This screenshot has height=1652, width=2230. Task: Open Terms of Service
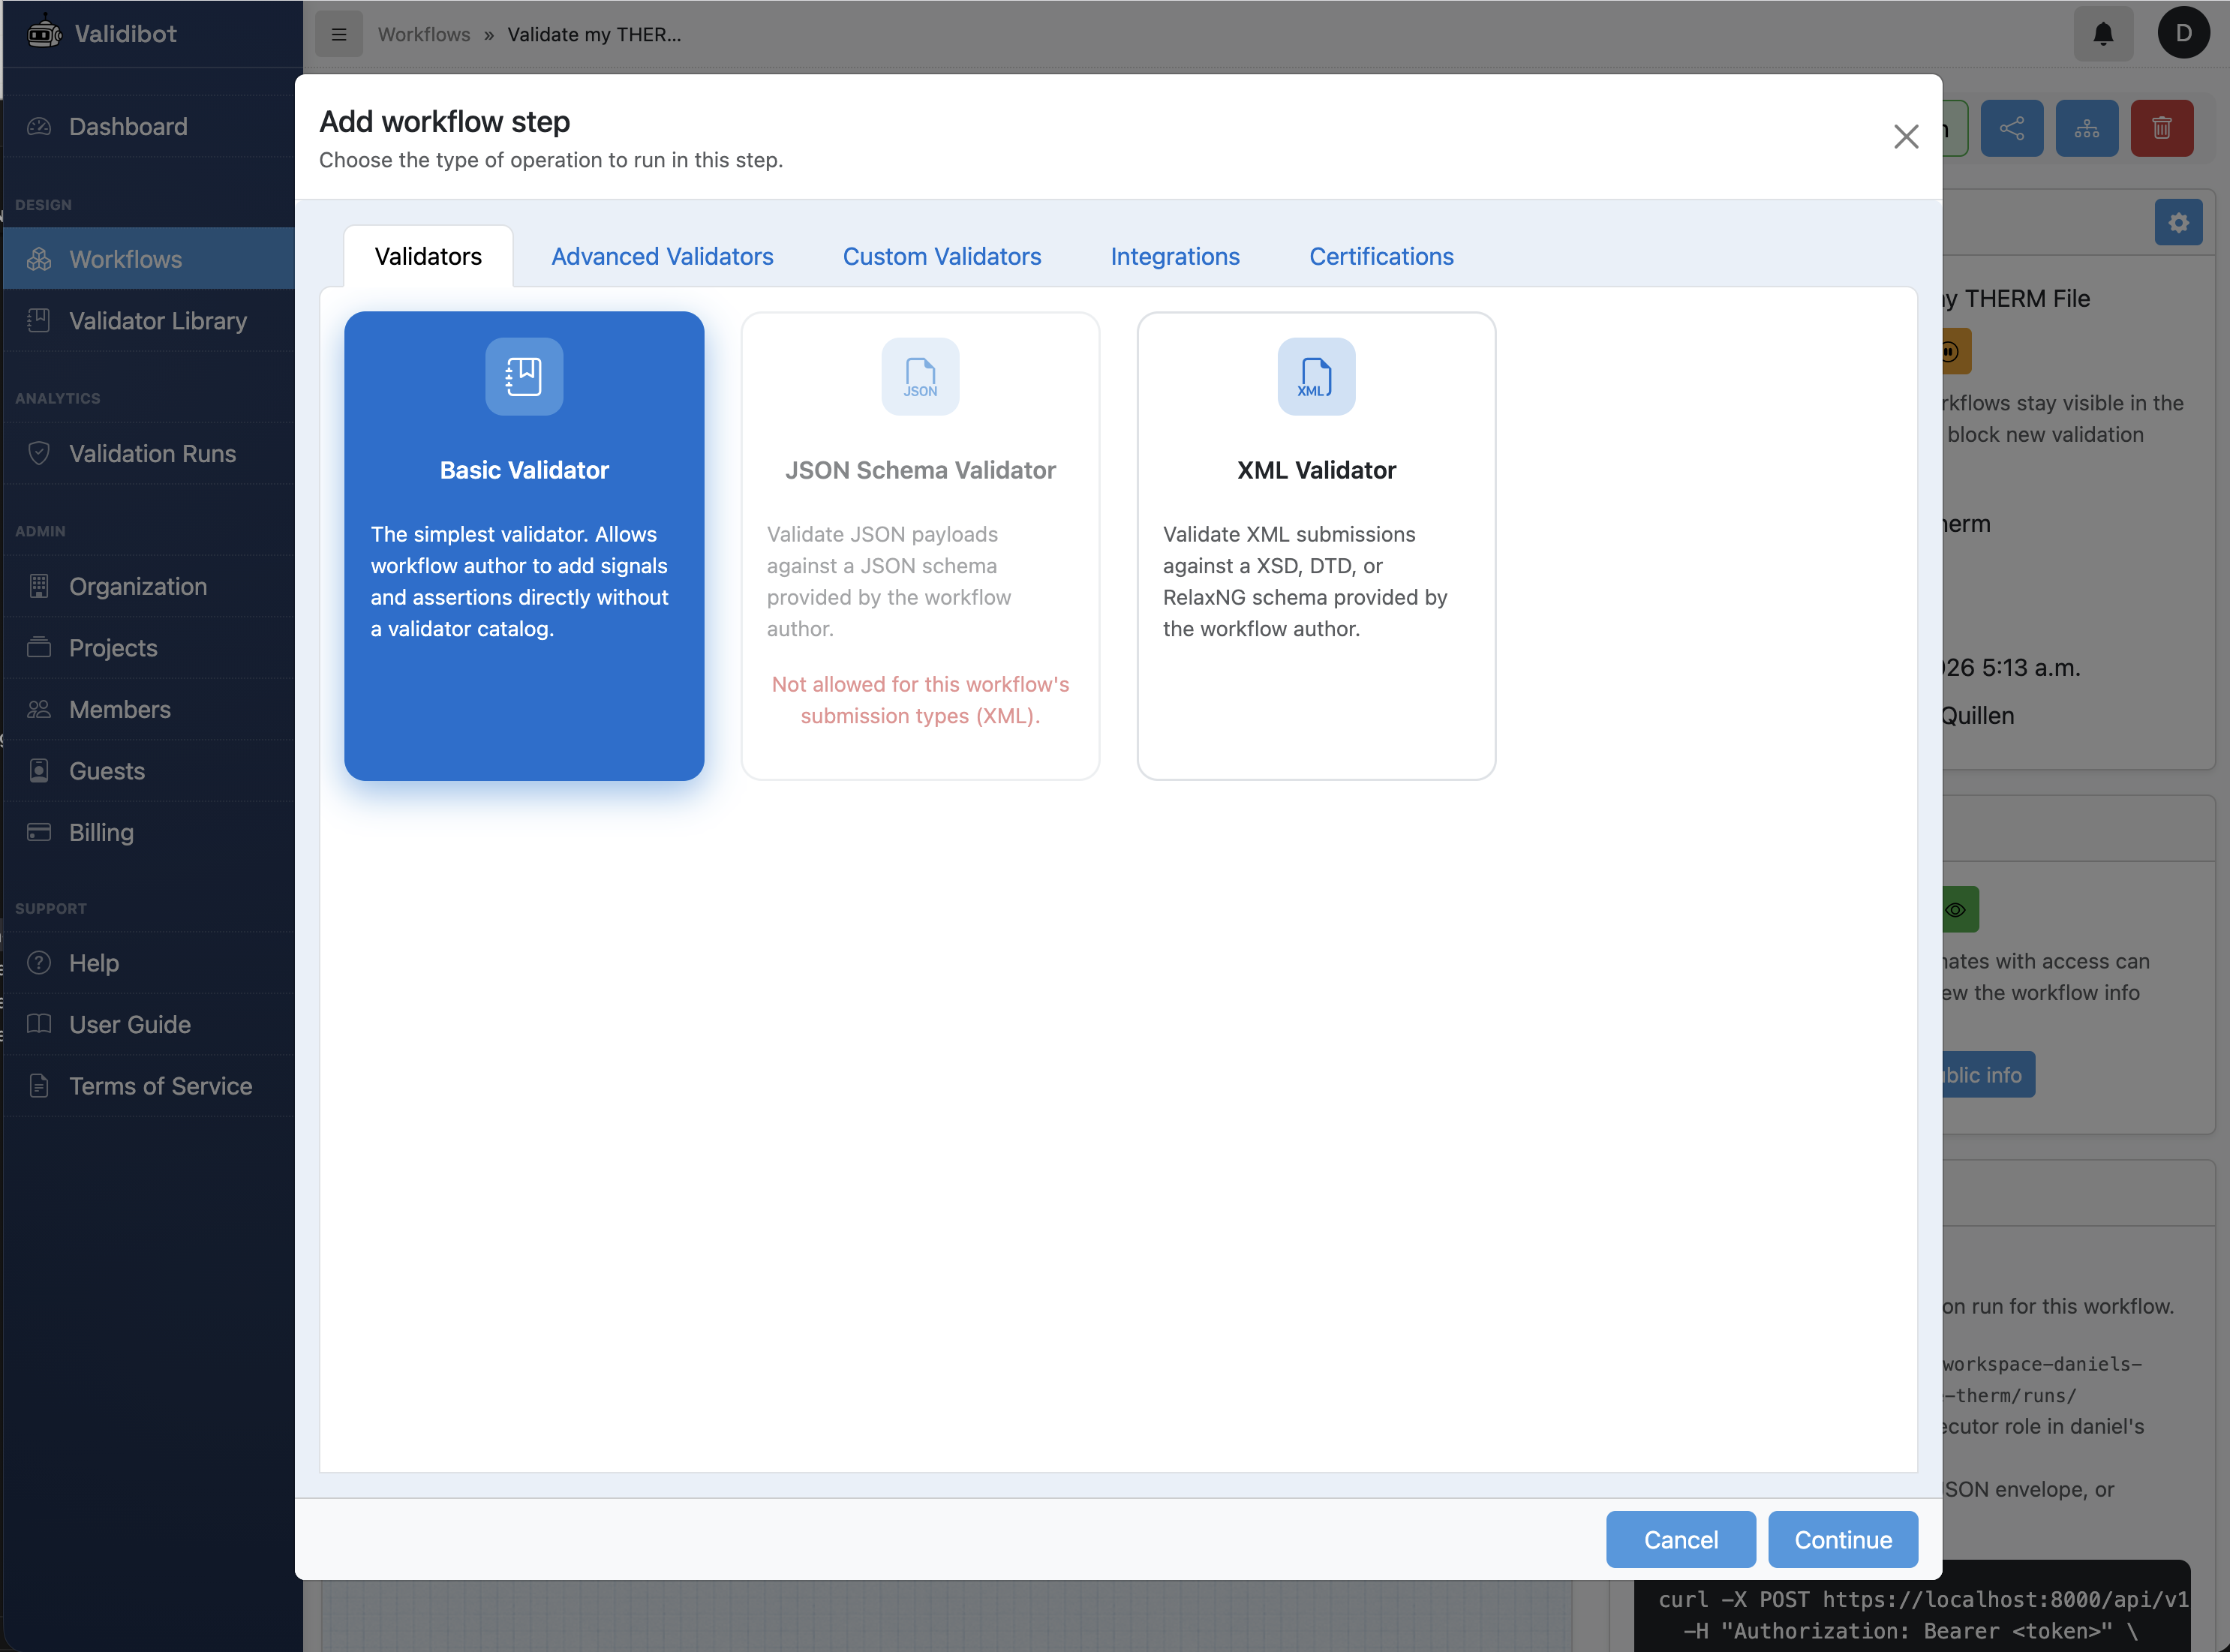pos(160,1086)
